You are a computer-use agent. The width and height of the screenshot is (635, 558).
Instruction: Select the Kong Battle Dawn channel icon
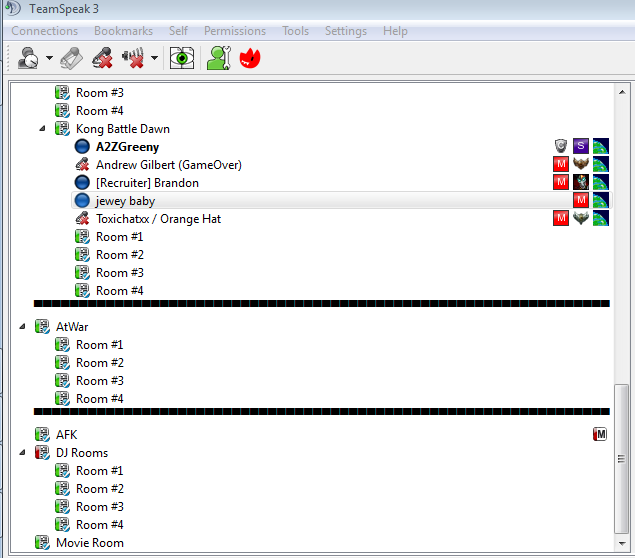pos(62,128)
